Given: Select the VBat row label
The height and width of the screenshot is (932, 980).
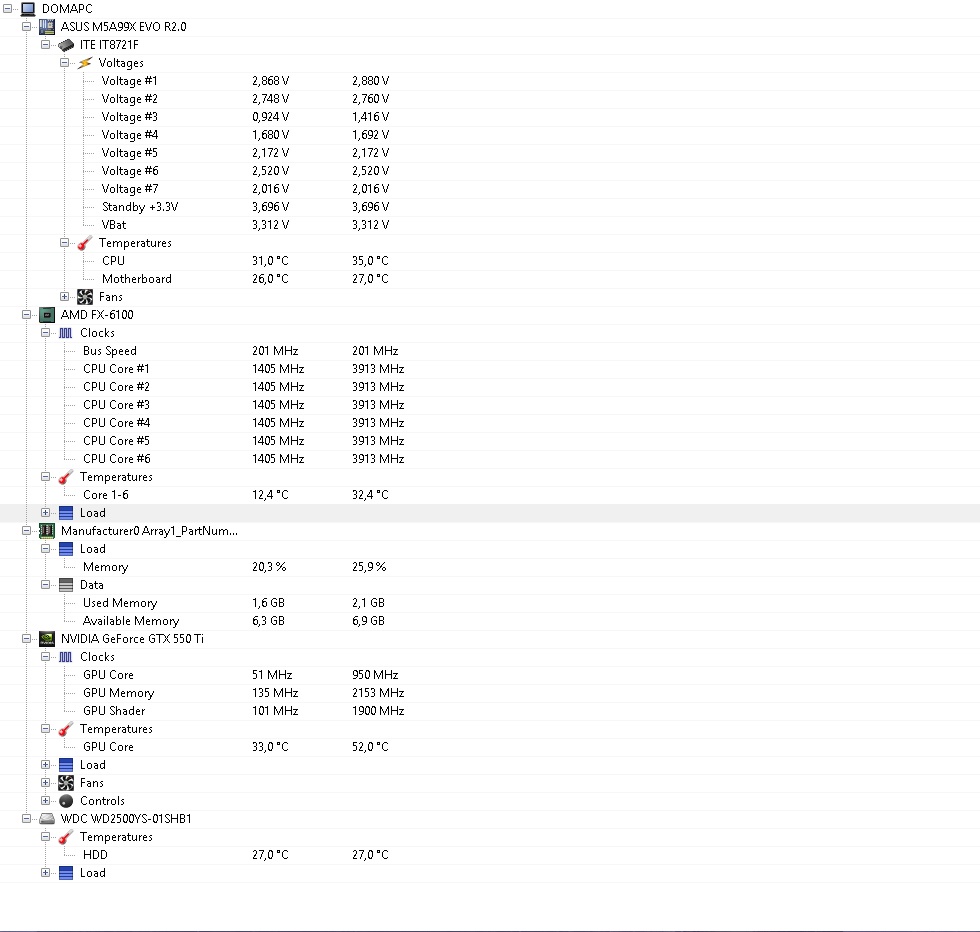Looking at the screenshot, I should pos(114,225).
